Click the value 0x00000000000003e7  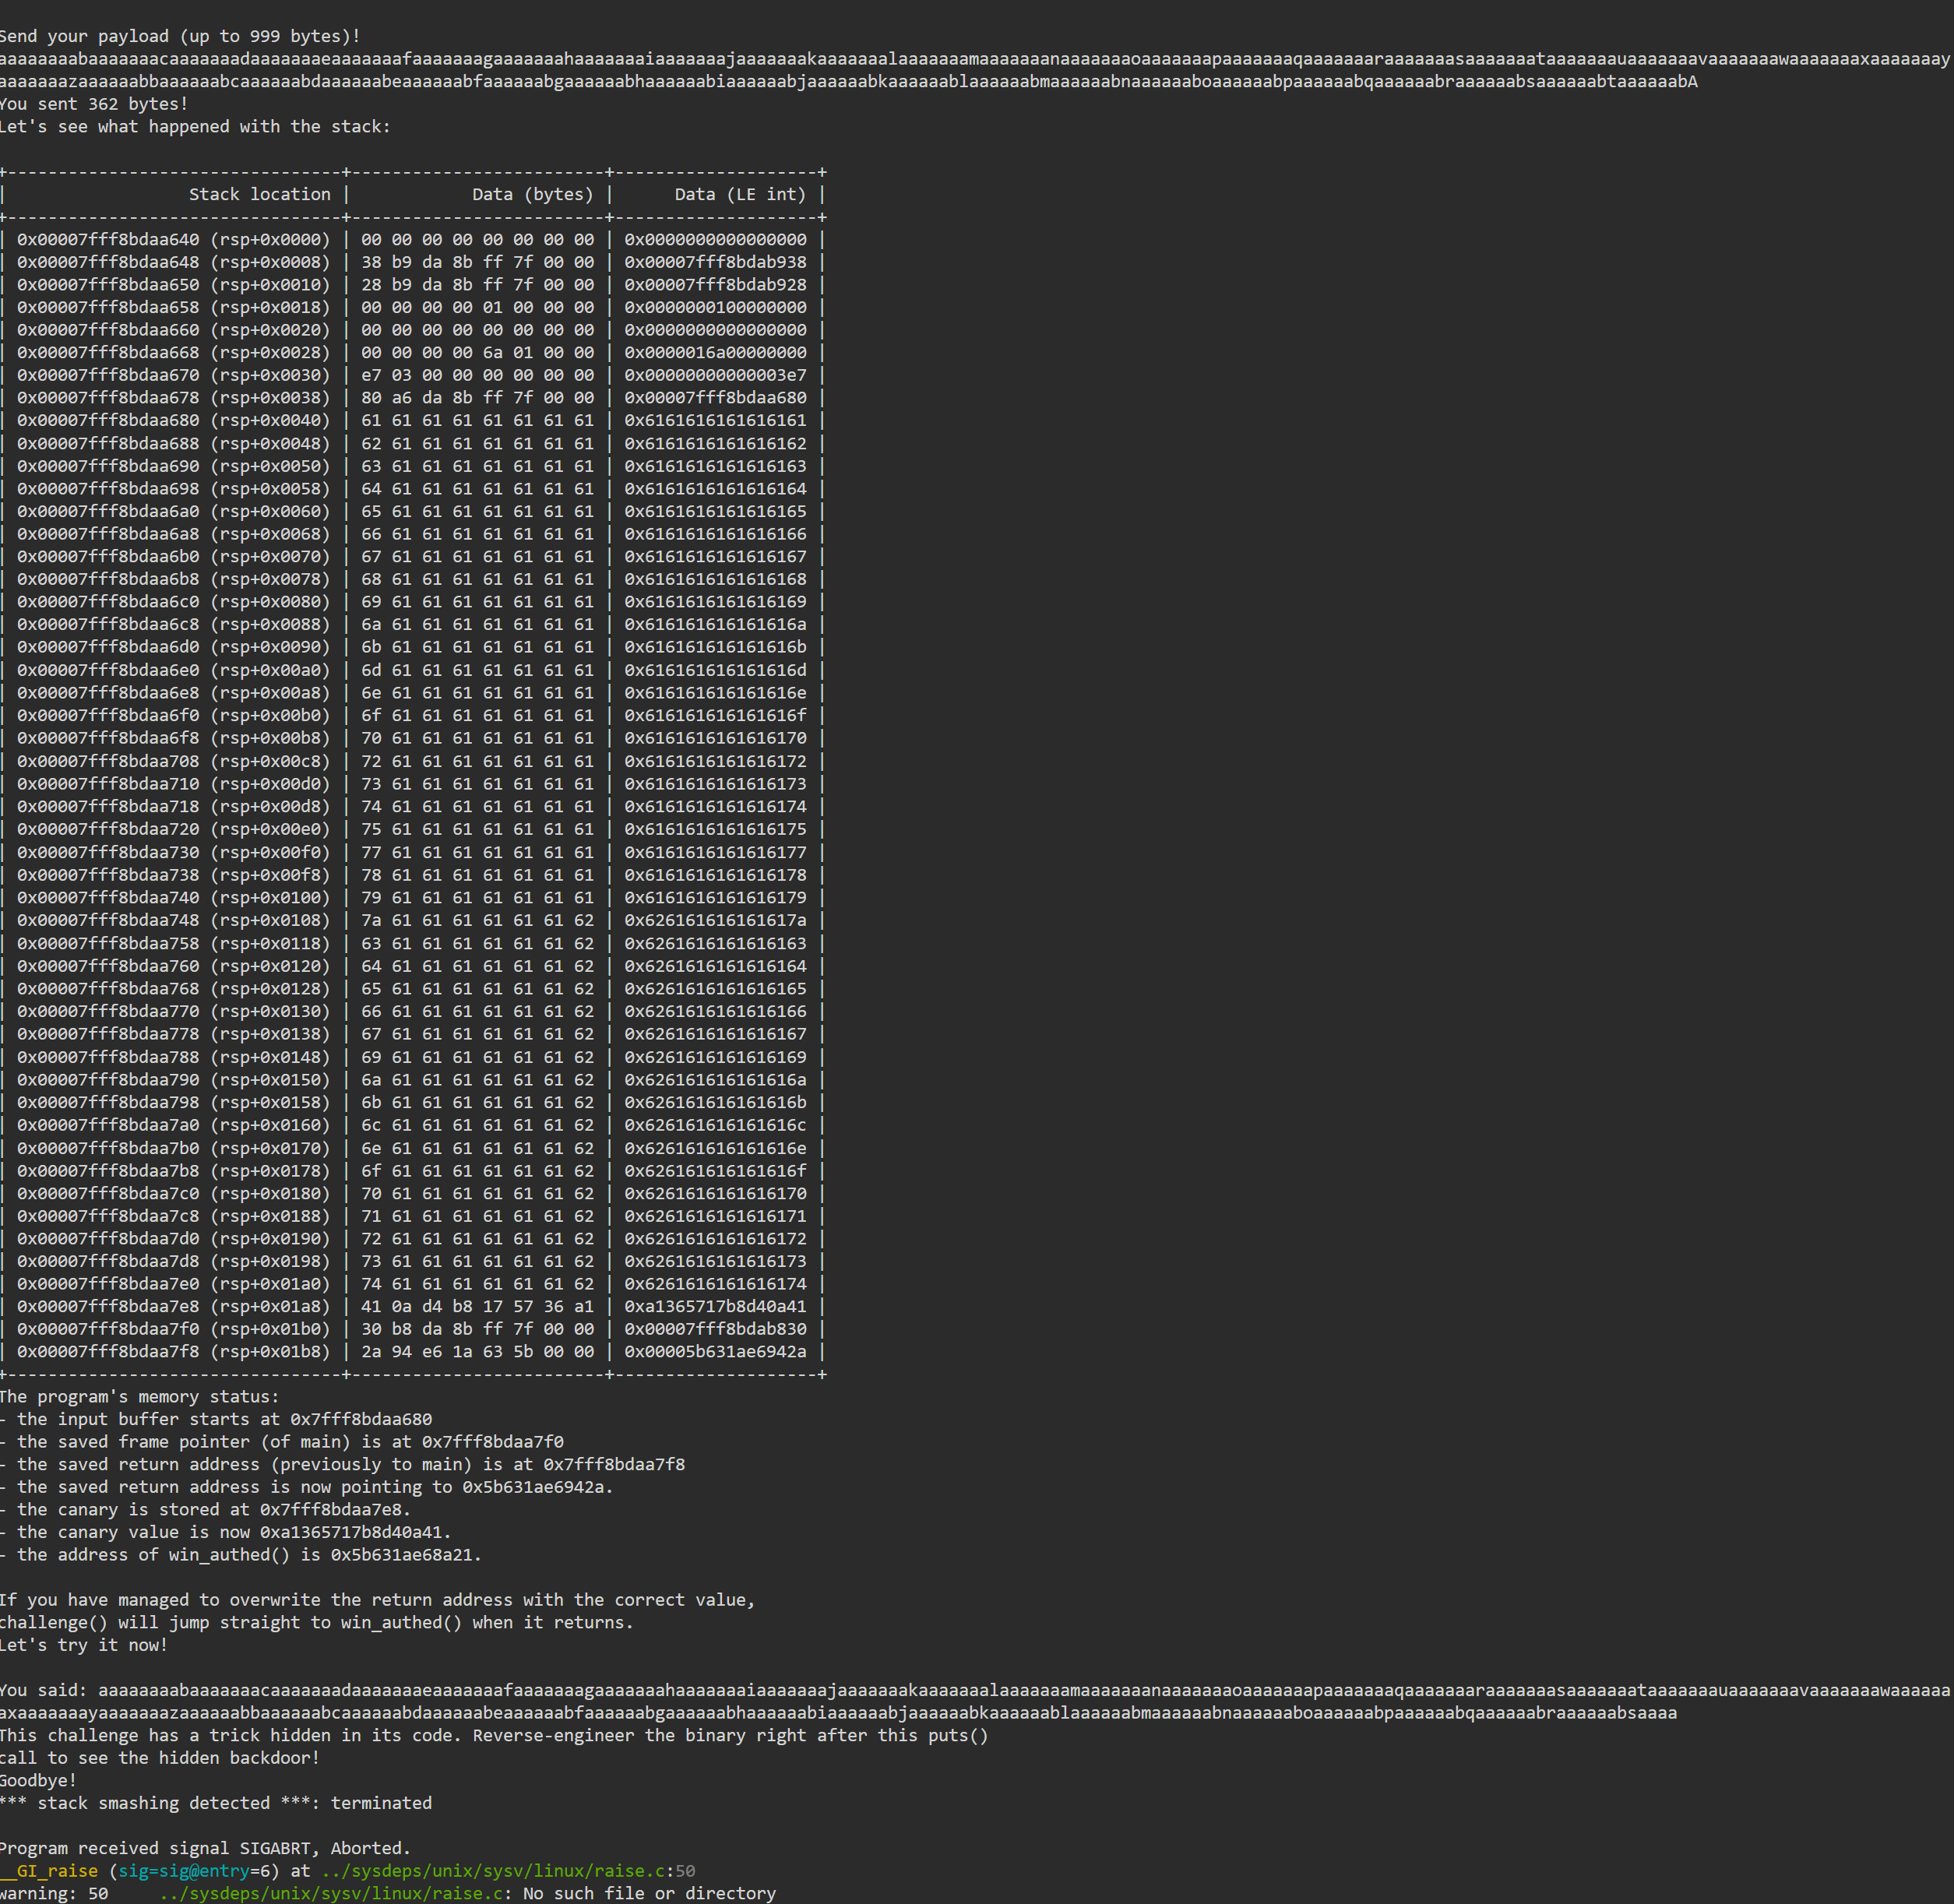coord(715,376)
